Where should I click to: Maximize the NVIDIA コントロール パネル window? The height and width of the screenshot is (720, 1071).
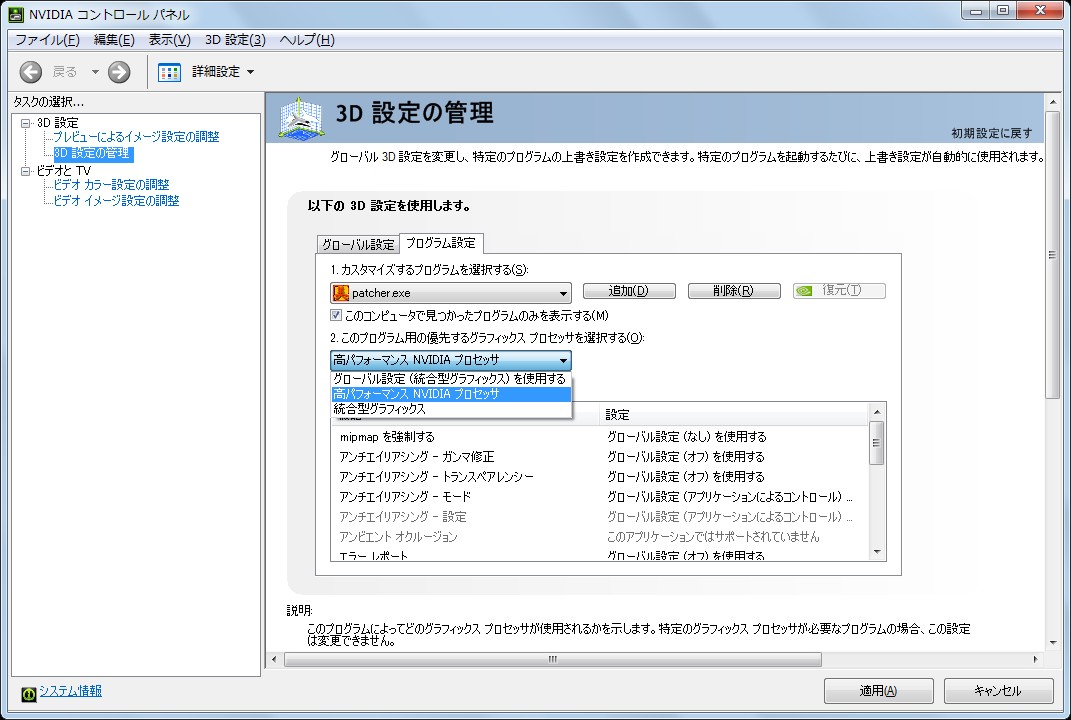click(x=1003, y=10)
